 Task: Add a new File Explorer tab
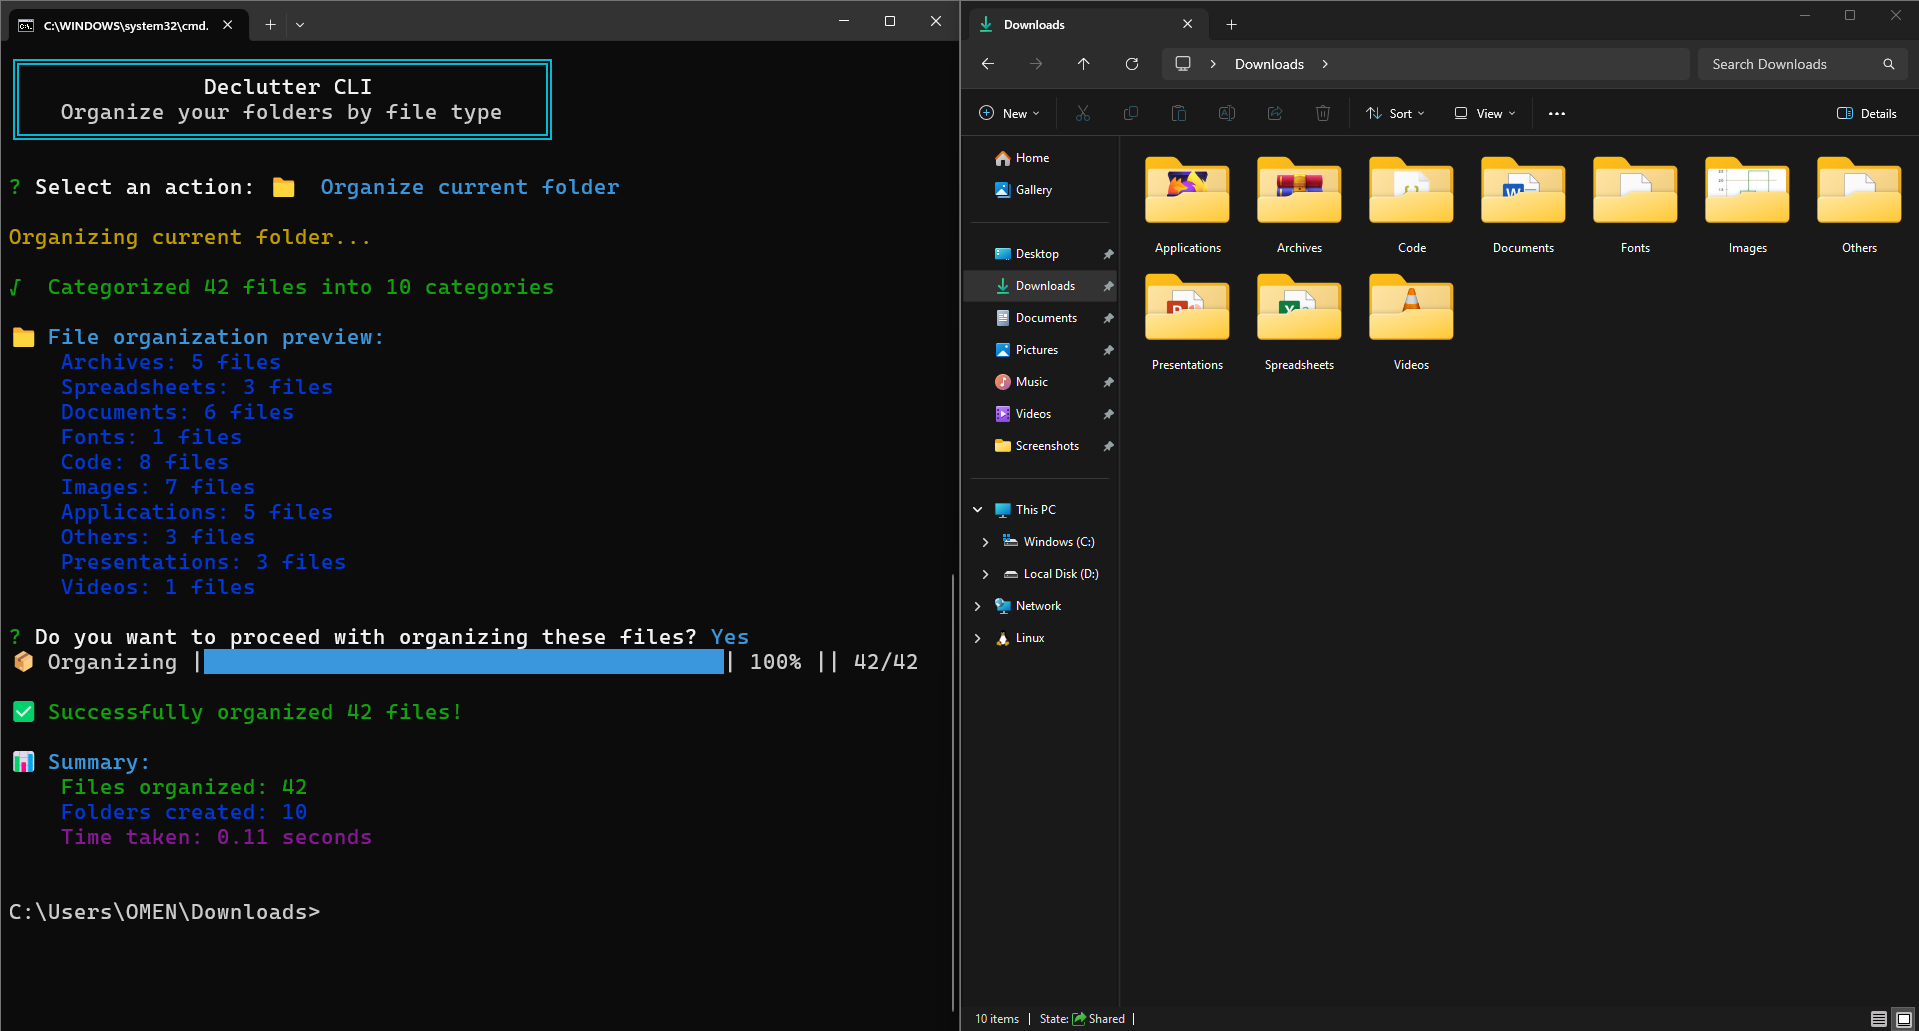point(1232,25)
